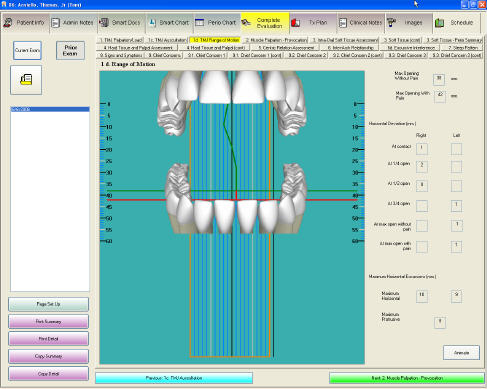Open the Admin Notes section
This screenshot has width=487, height=389.
coord(73,23)
